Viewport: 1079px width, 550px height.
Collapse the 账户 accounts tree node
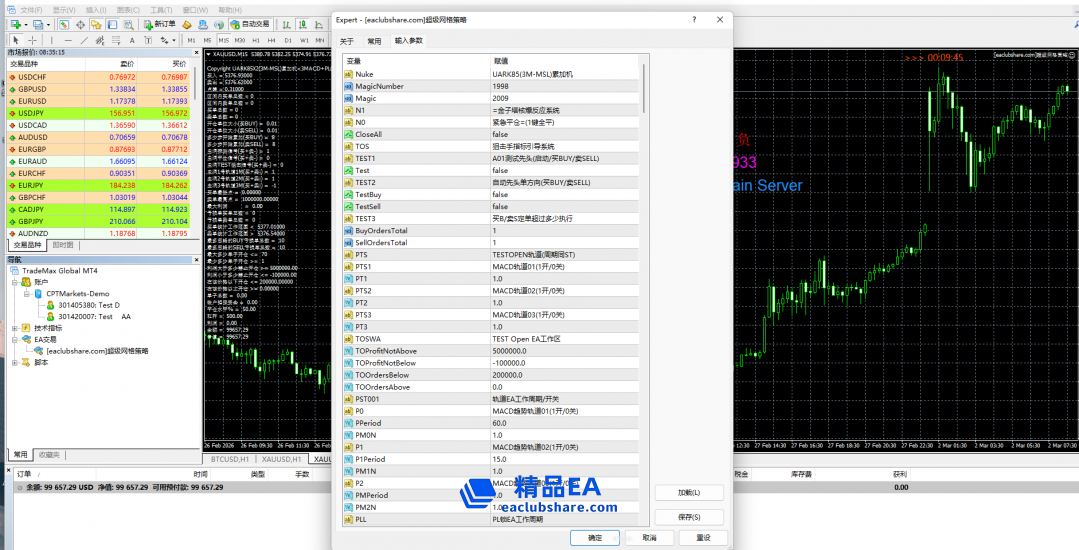pos(14,282)
